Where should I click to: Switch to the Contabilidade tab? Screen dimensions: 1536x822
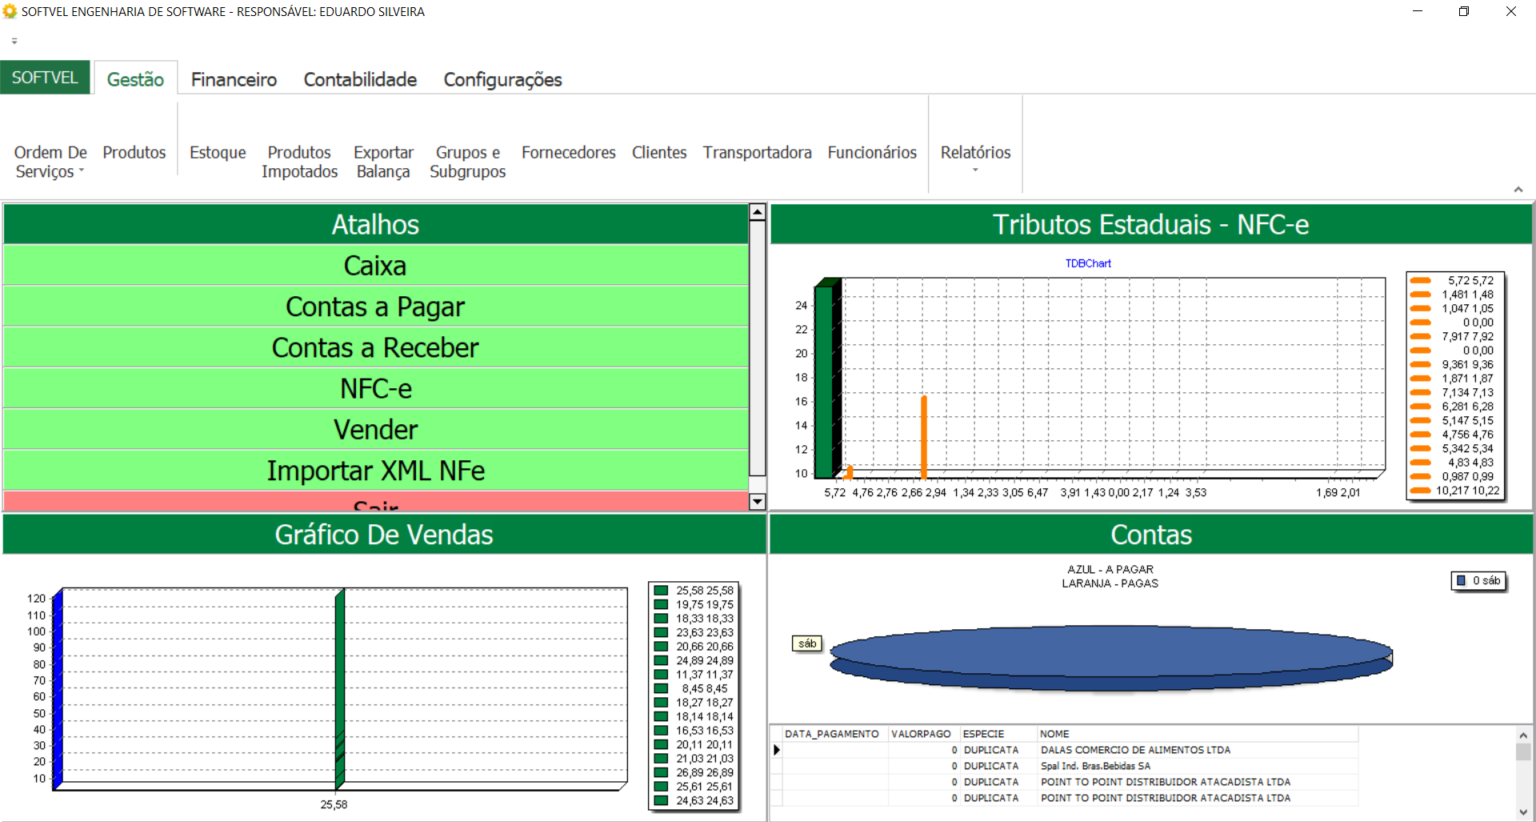(360, 79)
